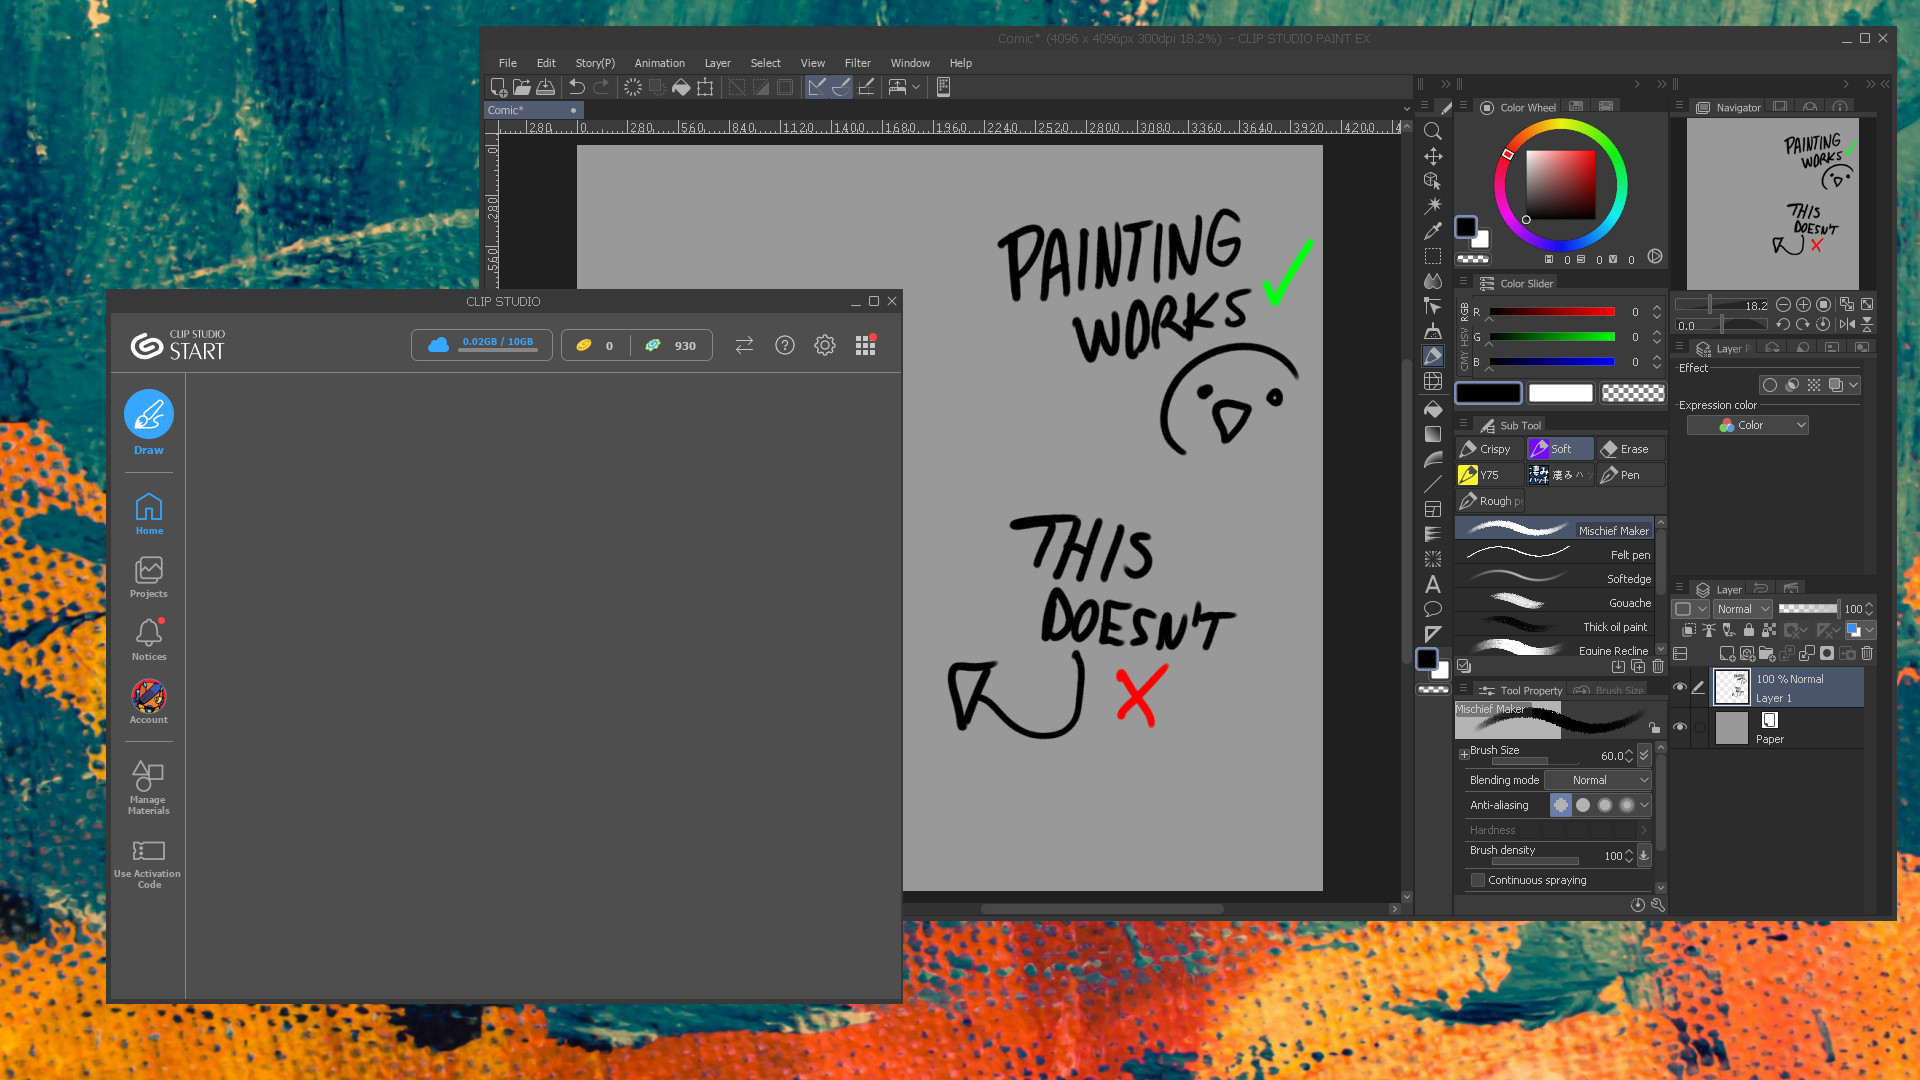Hide Layer 1 with eye icon

(1680, 687)
